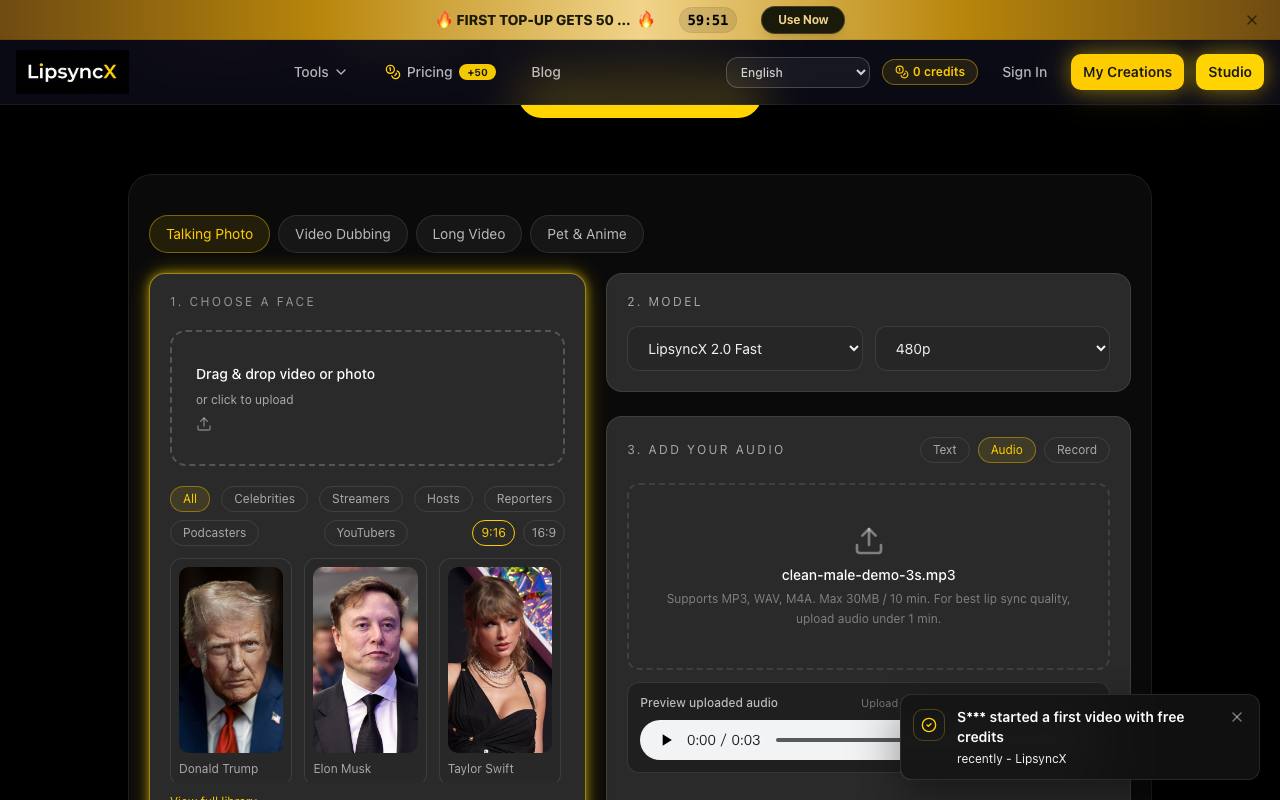Click the coins icon beside Pricing

click(393, 72)
